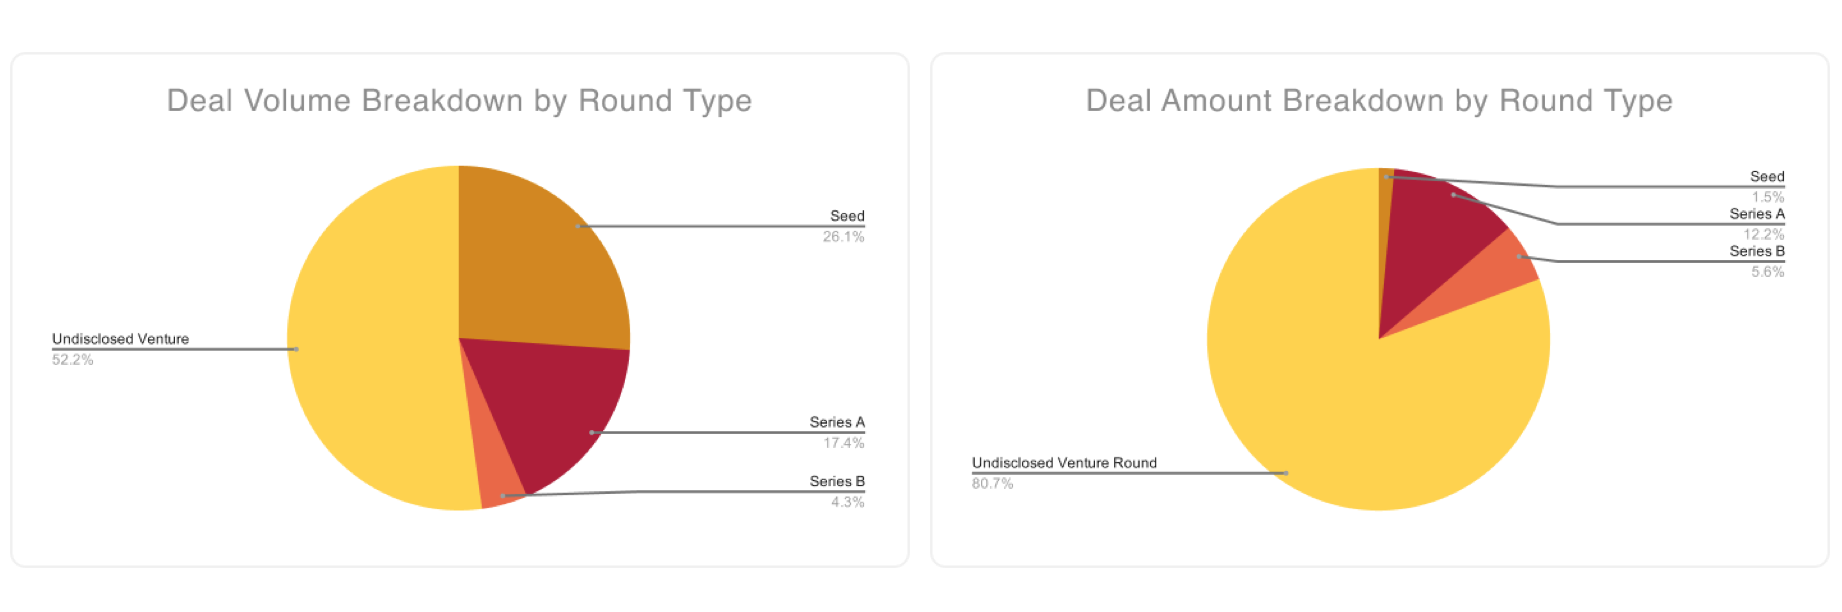Viewport: 1842px width, 612px height.
Task: Select the Series A label showing 12.2%
Action: 1757,214
